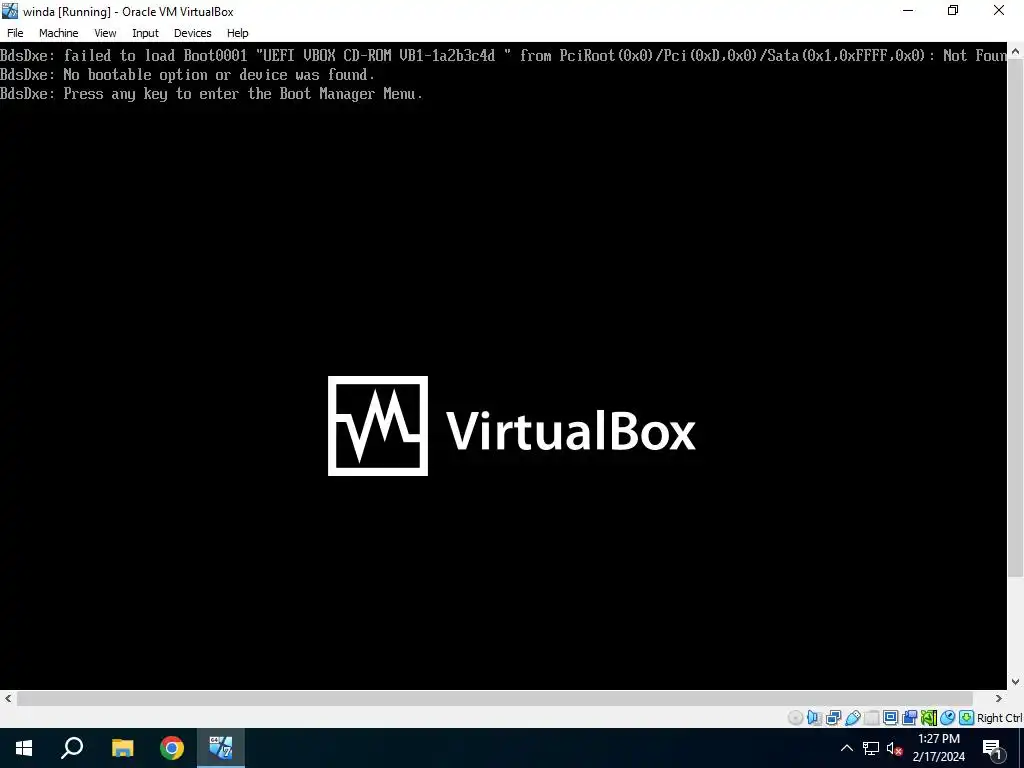This screenshot has height=768, width=1024.
Task: Click the "No bootable option or device" line
Action: coord(187,74)
